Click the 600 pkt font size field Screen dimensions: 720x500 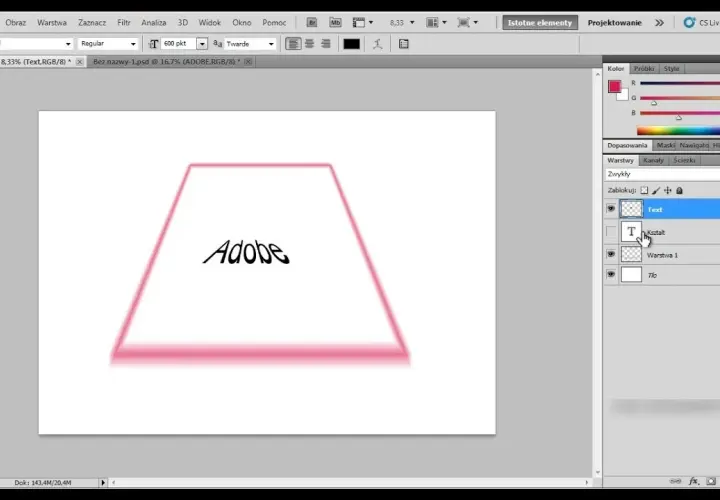pyautogui.click(x=179, y=44)
